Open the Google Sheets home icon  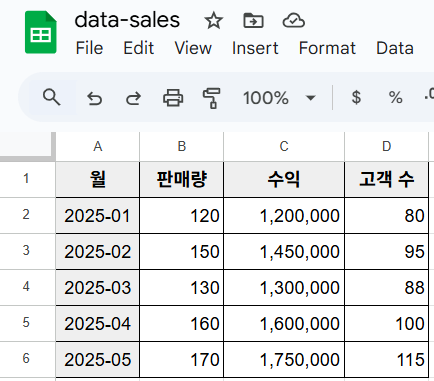[41, 32]
